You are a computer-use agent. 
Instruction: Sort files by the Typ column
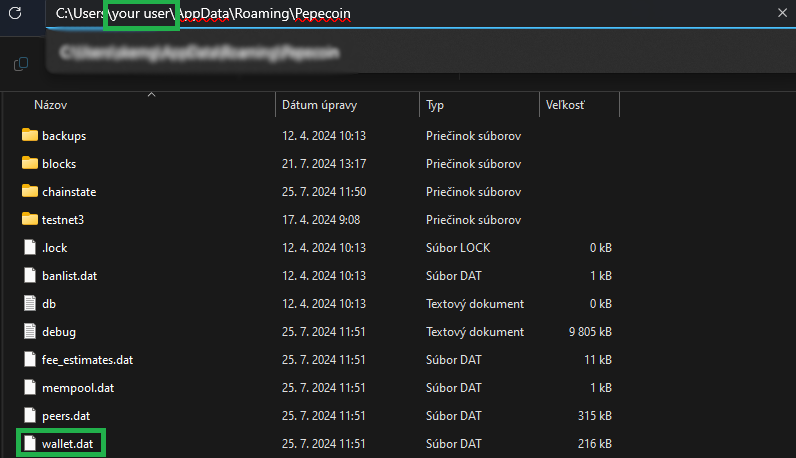[x=435, y=105]
